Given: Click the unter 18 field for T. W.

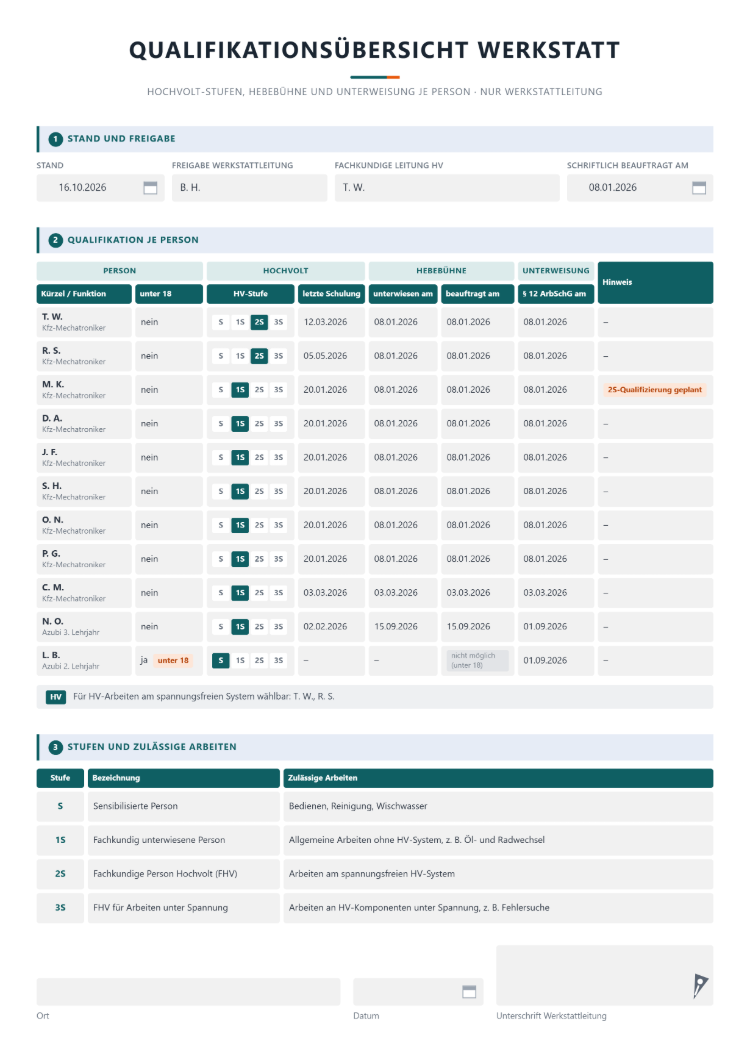Looking at the screenshot, I should tap(169, 322).
